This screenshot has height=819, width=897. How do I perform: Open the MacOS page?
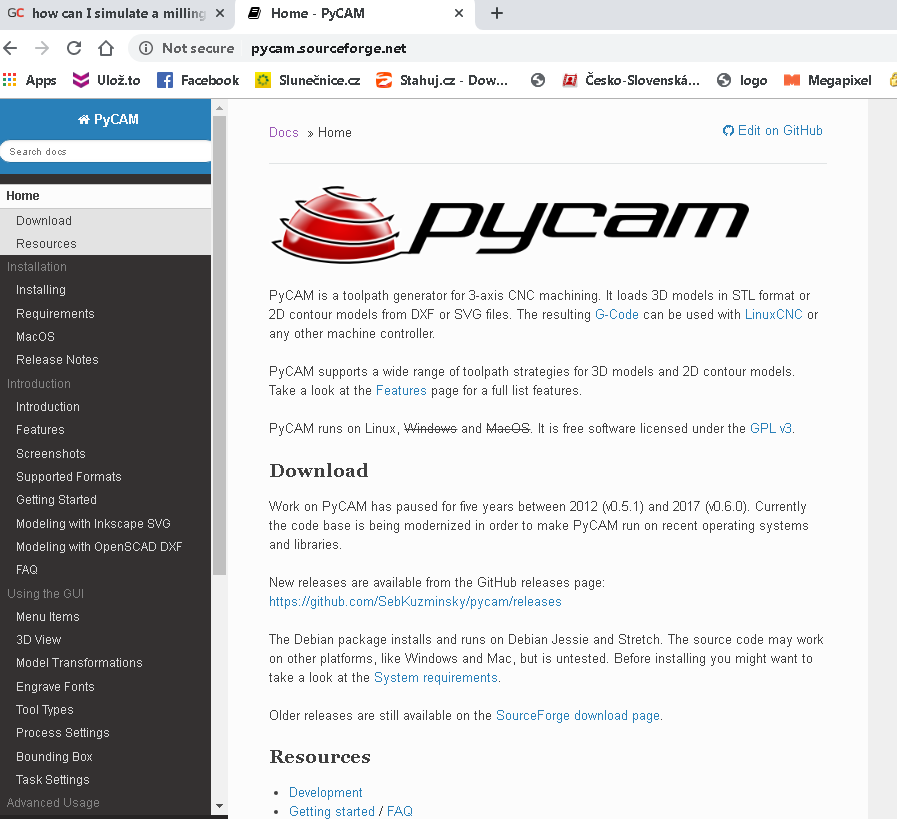pos(35,337)
